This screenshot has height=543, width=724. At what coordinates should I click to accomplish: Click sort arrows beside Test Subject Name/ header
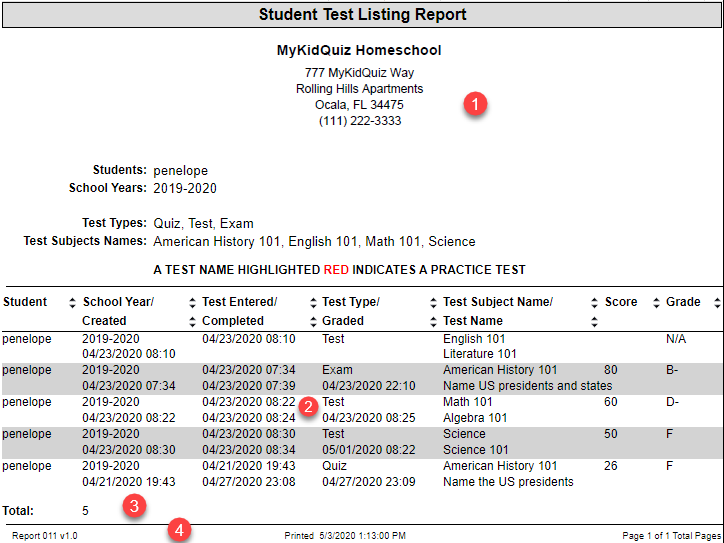(594, 303)
